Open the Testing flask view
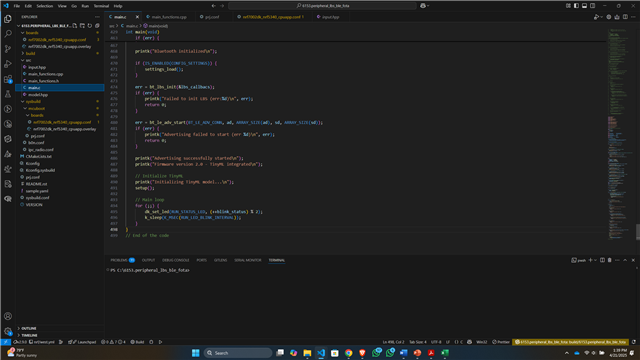Screen dimensions: 640x360 coord(8,94)
